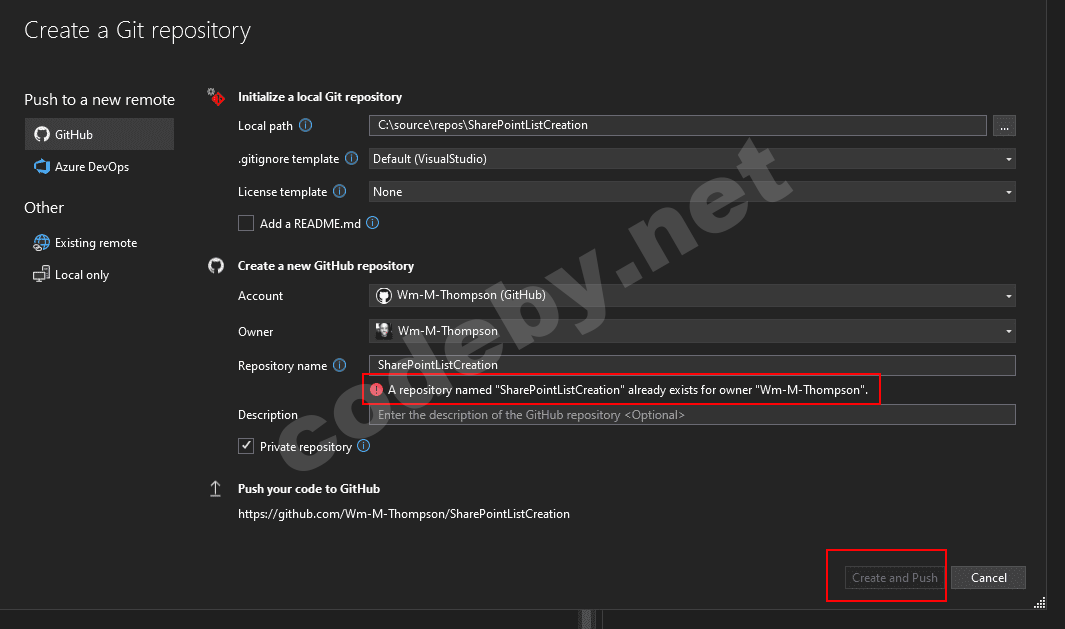Screen dimensions: 1065x629
Task: Click the Initialize a local Git repository heading
Action: (x=320, y=97)
